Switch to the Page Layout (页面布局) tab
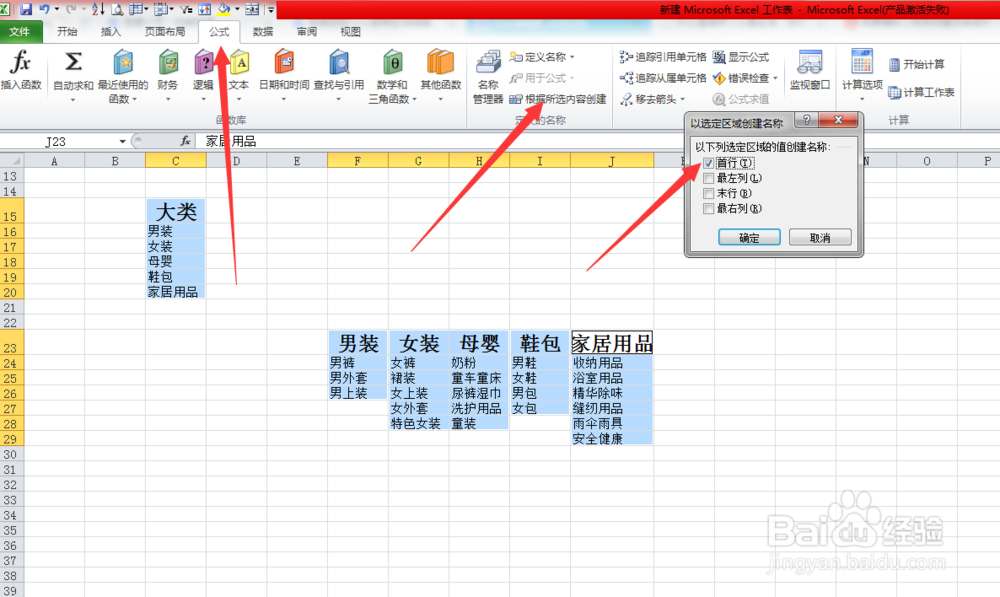This screenshot has width=1000, height=597. coord(165,31)
